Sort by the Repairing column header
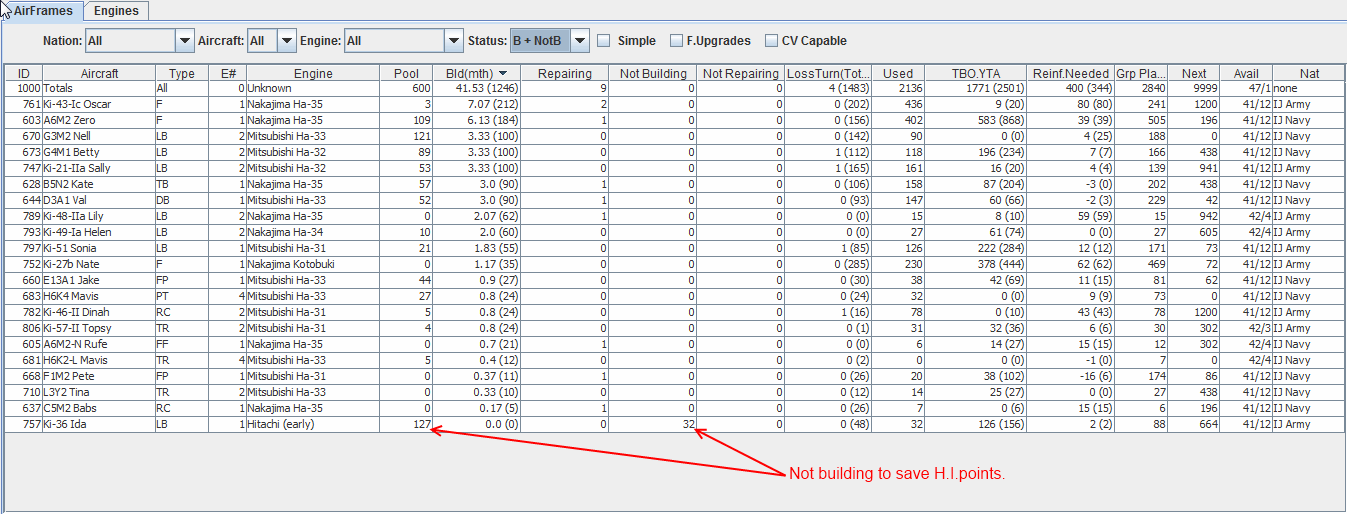This screenshot has width=1347, height=514. click(x=565, y=73)
